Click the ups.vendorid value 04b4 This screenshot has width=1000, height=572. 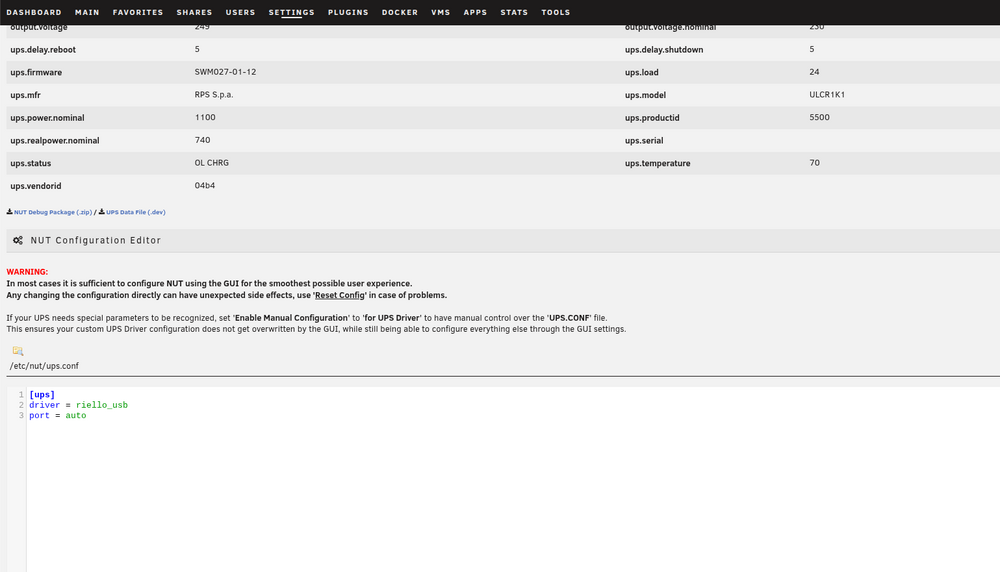click(x=205, y=186)
